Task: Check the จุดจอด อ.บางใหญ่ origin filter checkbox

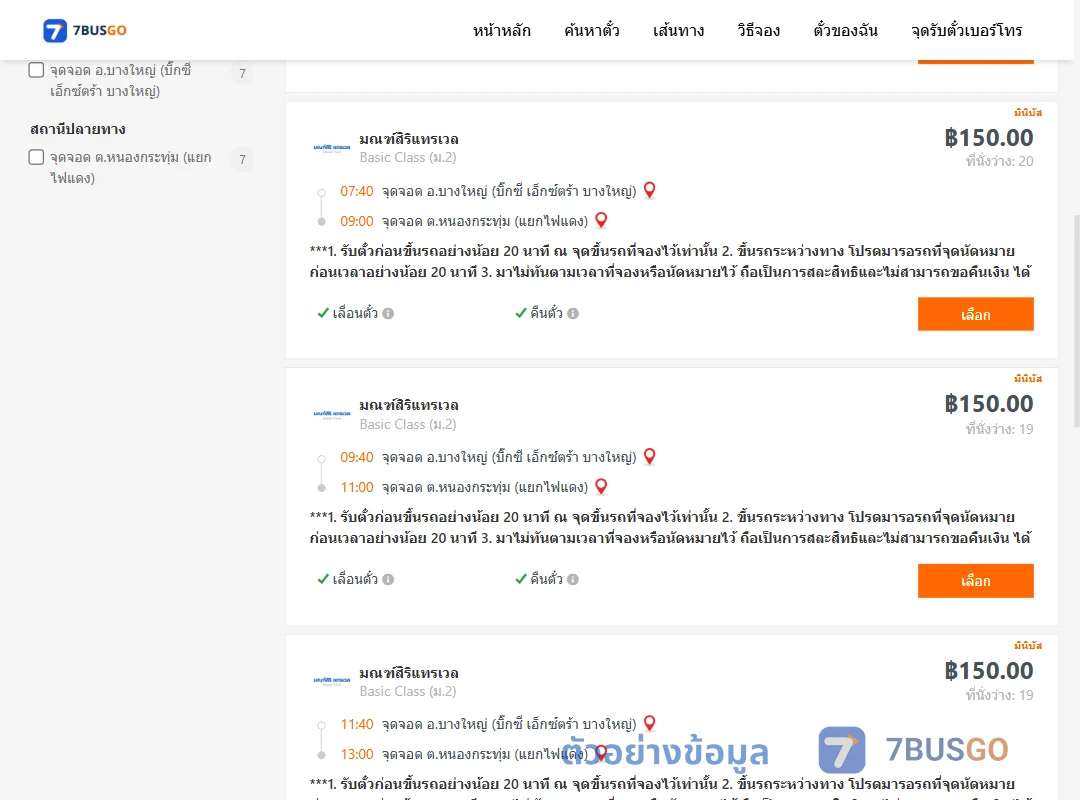Action: (x=37, y=70)
